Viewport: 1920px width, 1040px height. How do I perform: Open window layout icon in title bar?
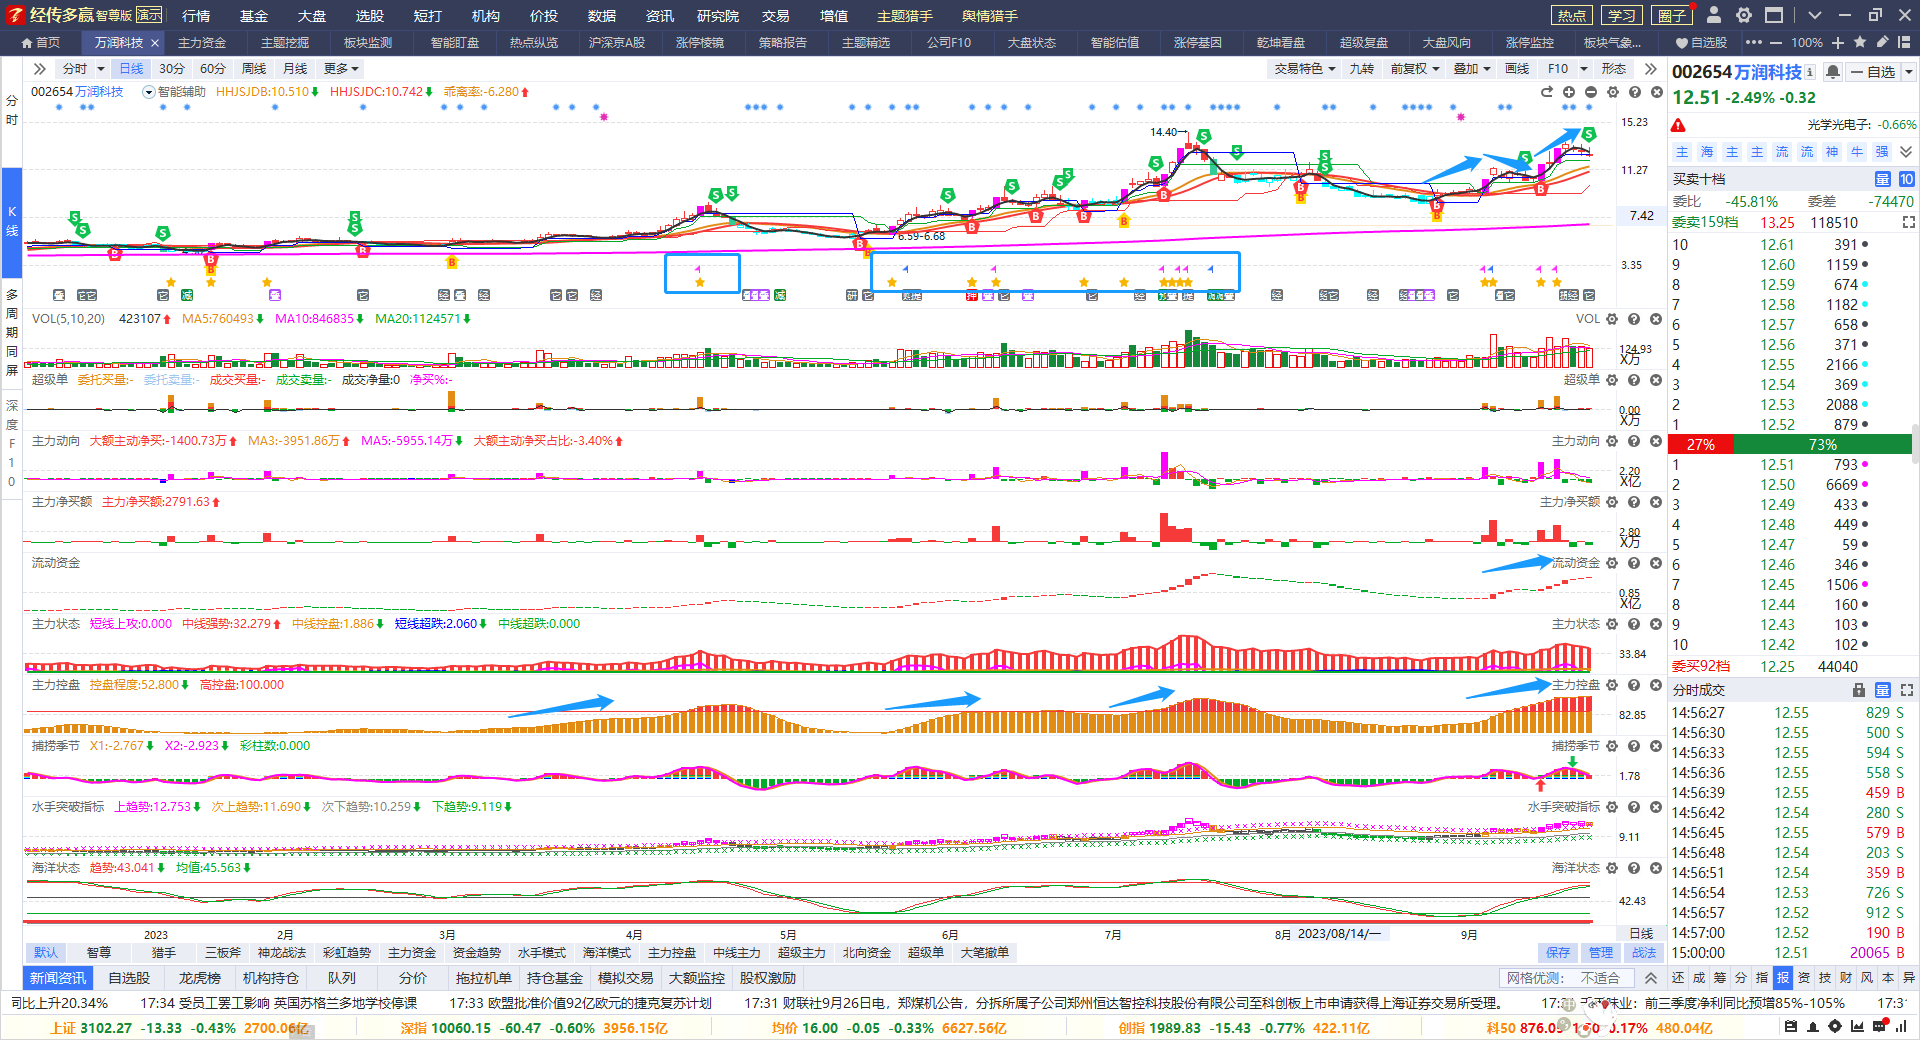coord(1774,15)
